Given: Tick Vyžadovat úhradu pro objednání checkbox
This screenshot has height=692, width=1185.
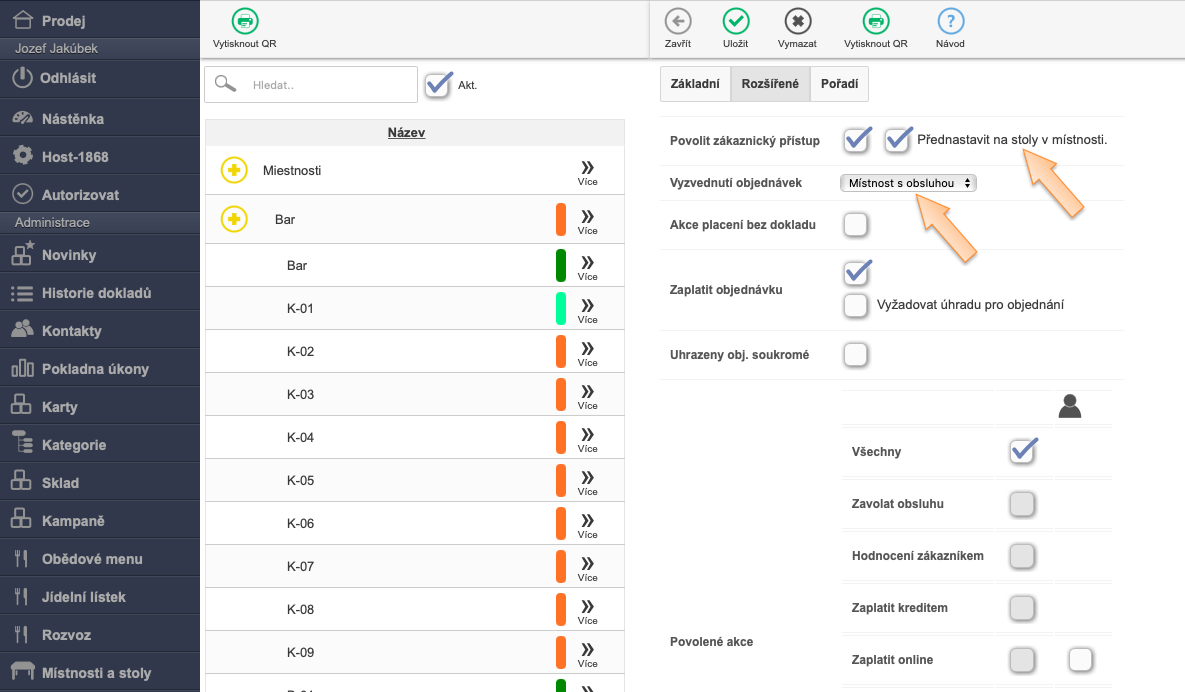Looking at the screenshot, I should click(x=855, y=305).
